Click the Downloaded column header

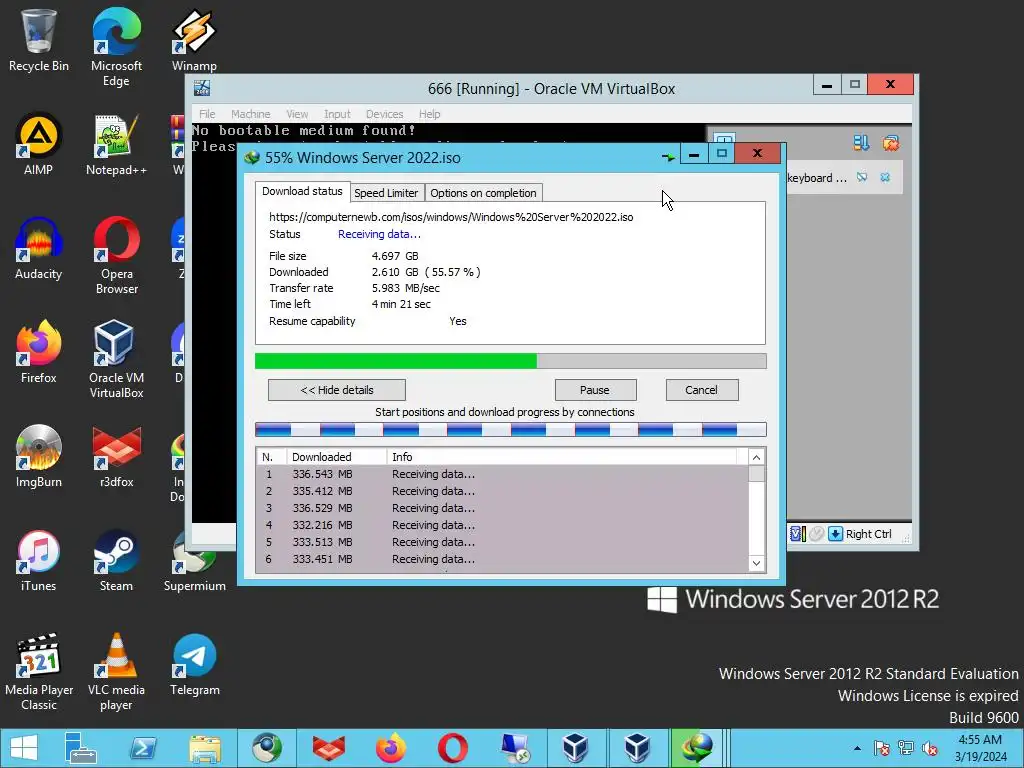[x=336, y=456]
